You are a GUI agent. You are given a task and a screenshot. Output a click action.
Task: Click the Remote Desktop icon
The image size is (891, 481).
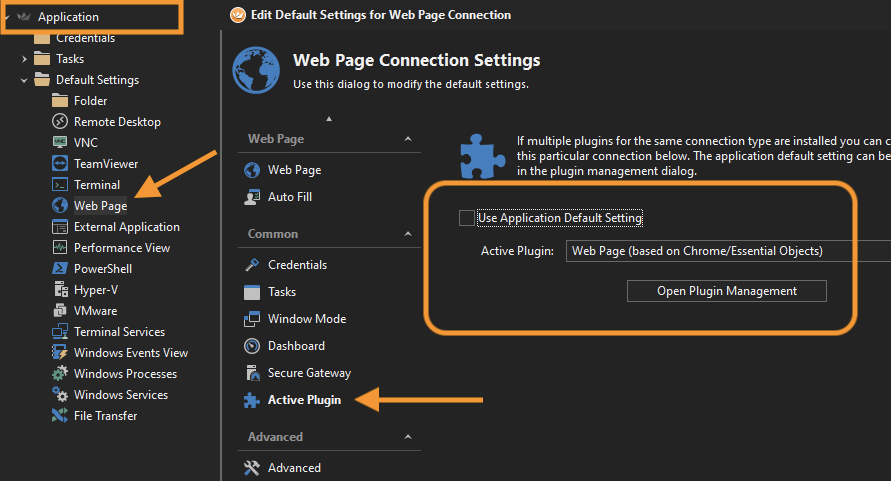click(59, 122)
